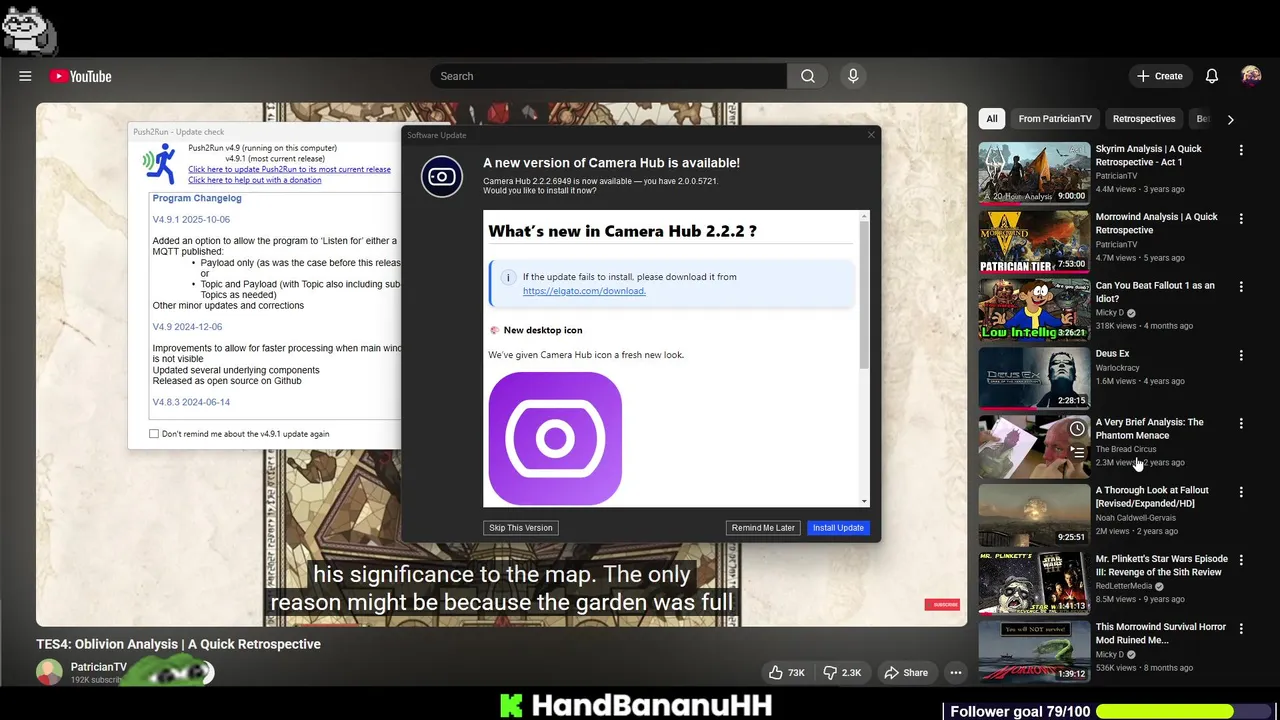The height and width of the screenshot is (720, 1280).
Task: Open 'Can You Beat Fallout 1 as an Idiot?' title
Action: [x=1155, y=292]
